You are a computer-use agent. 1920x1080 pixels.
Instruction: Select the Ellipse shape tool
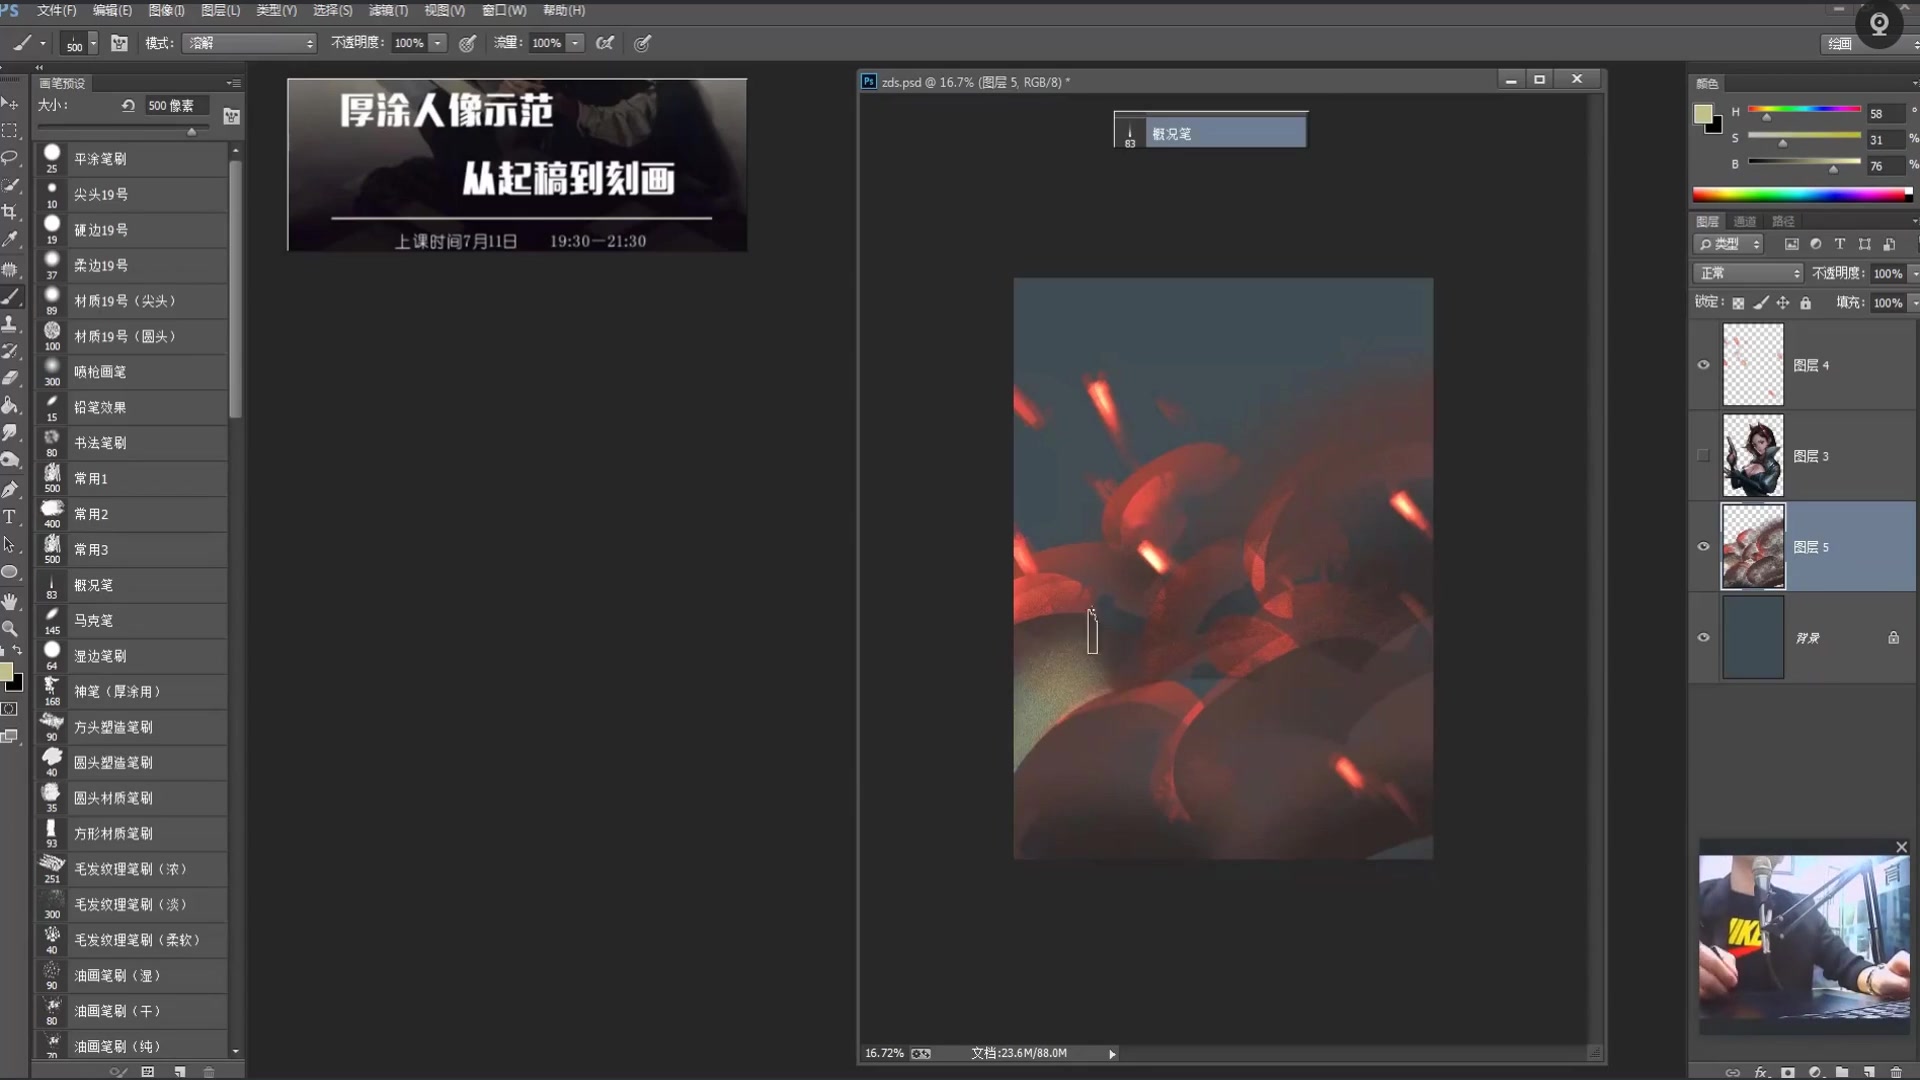coord(10,572)
